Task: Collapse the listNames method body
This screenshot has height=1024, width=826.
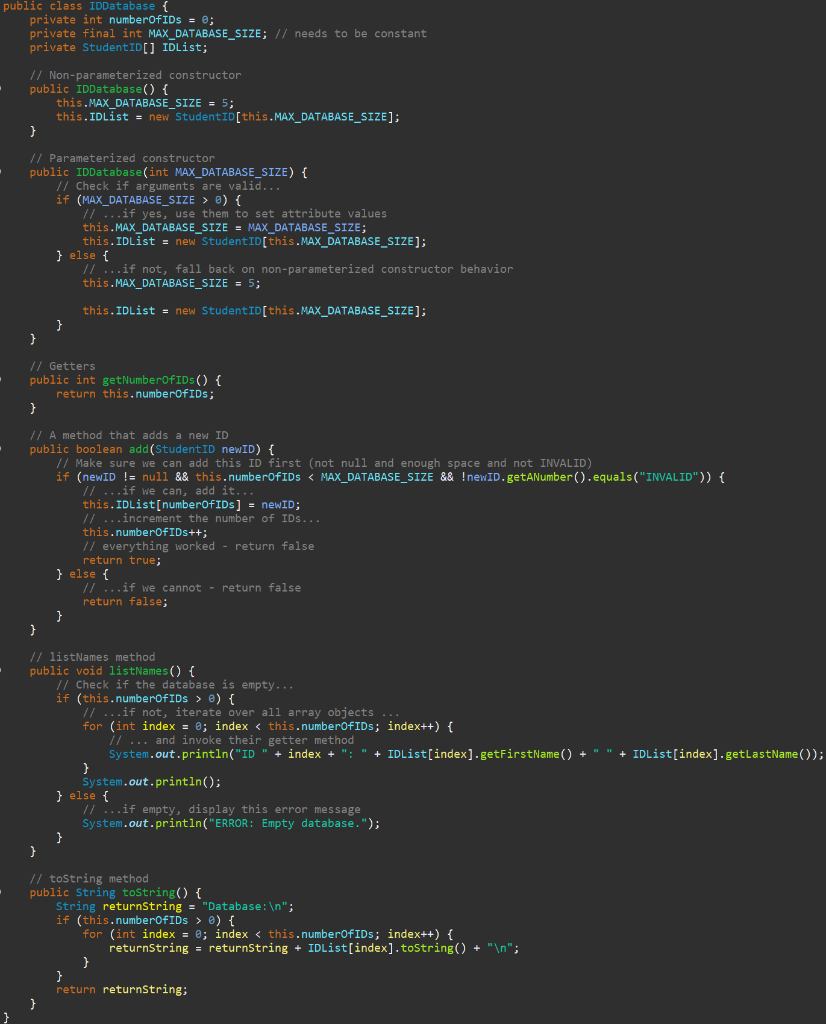Action: [x=5, y=671]
